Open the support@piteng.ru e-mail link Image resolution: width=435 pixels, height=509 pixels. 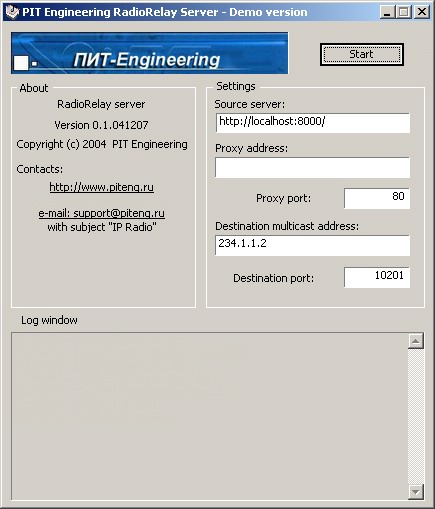click(101, 213)
